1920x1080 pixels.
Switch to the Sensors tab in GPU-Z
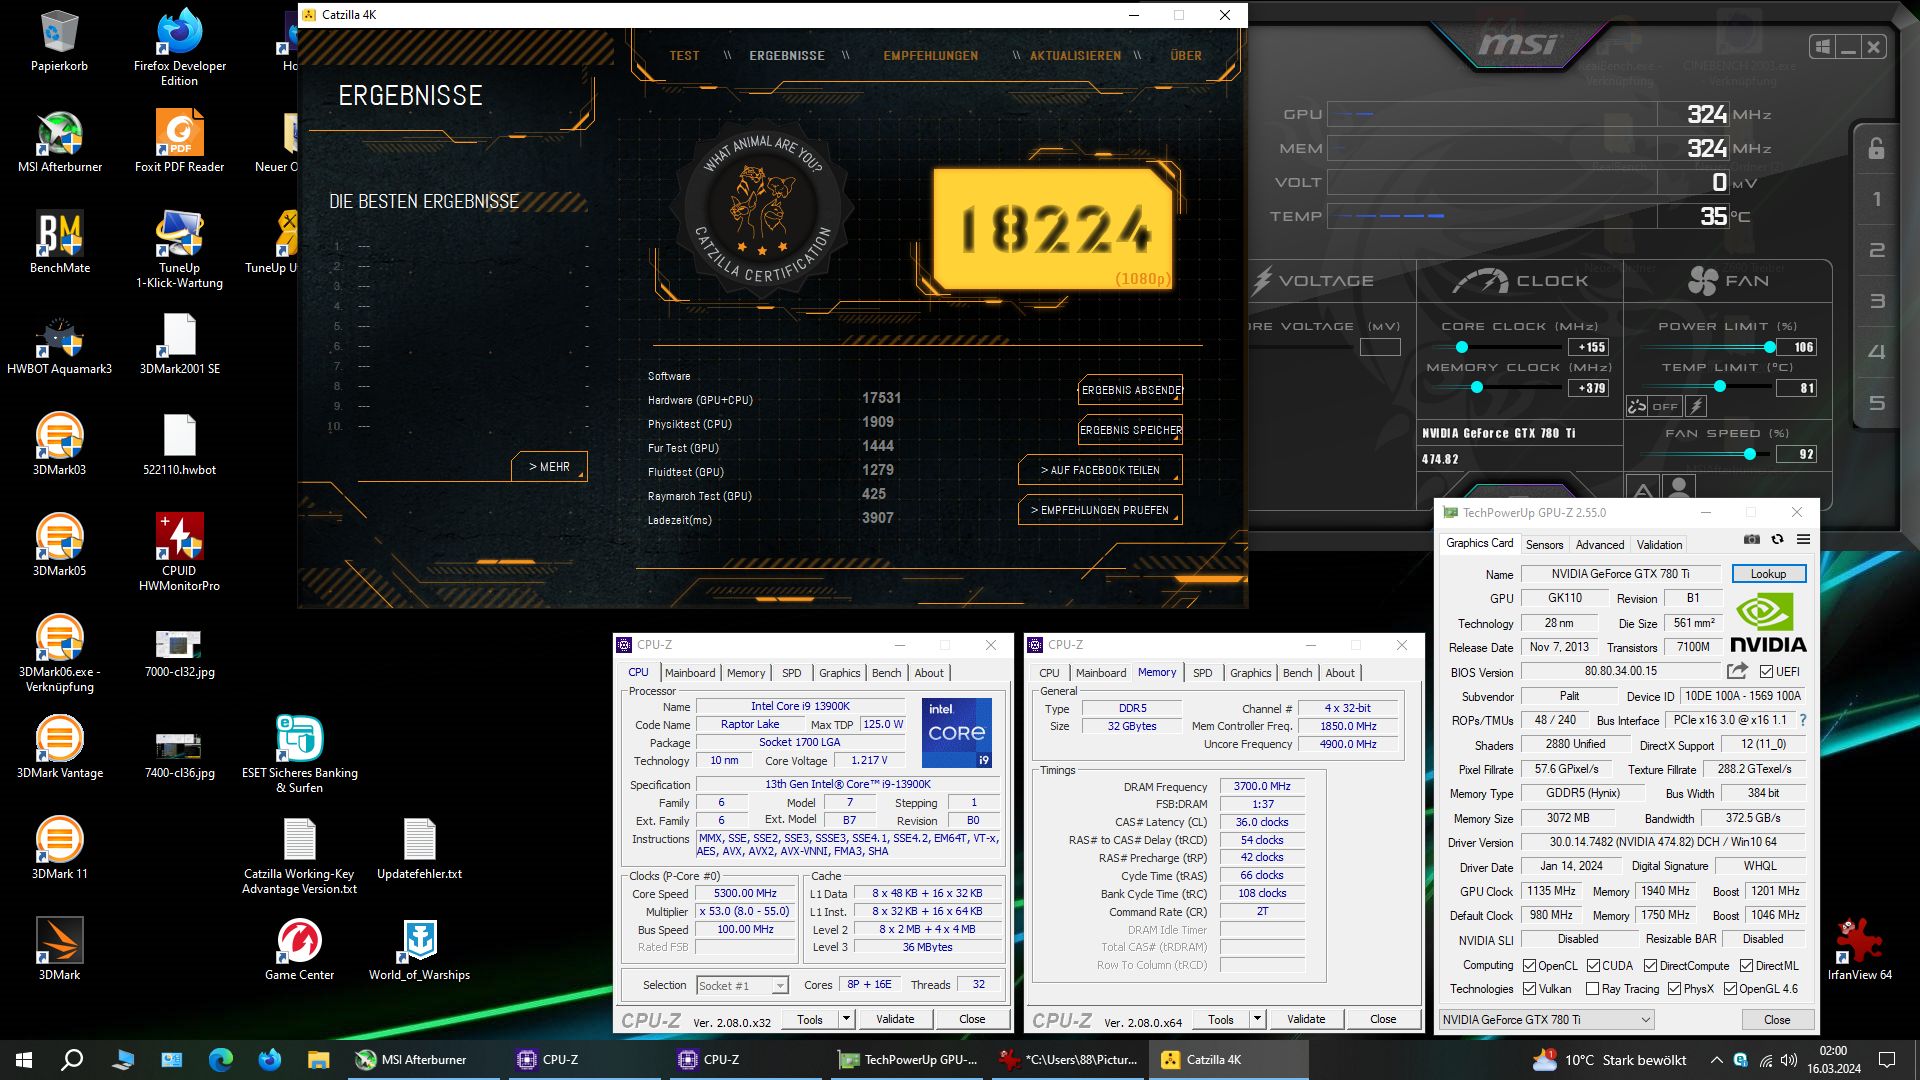[x=1544, y=545]
